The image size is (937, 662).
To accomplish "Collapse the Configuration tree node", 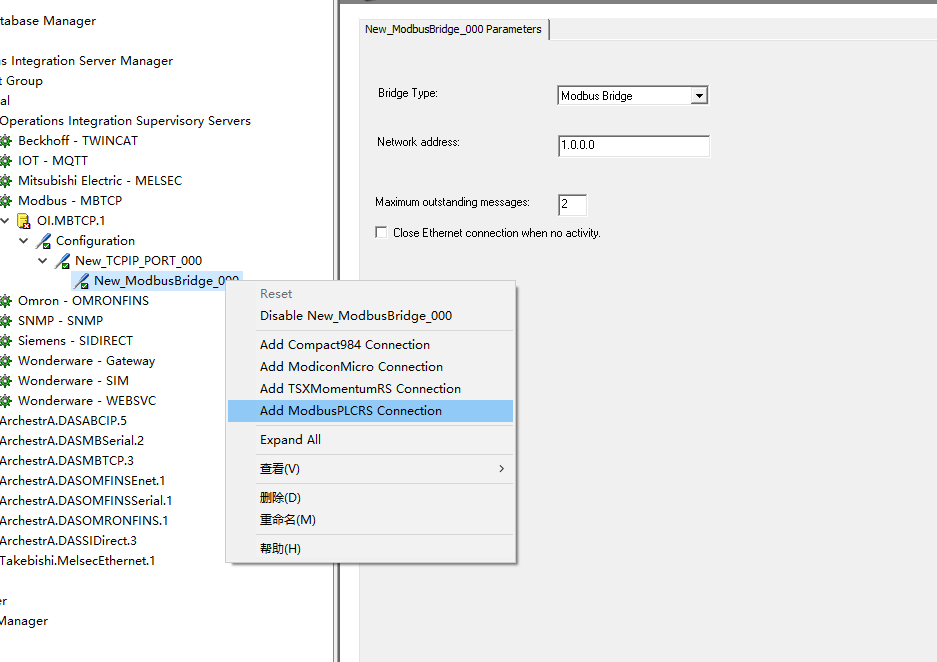I will [24, 241].
